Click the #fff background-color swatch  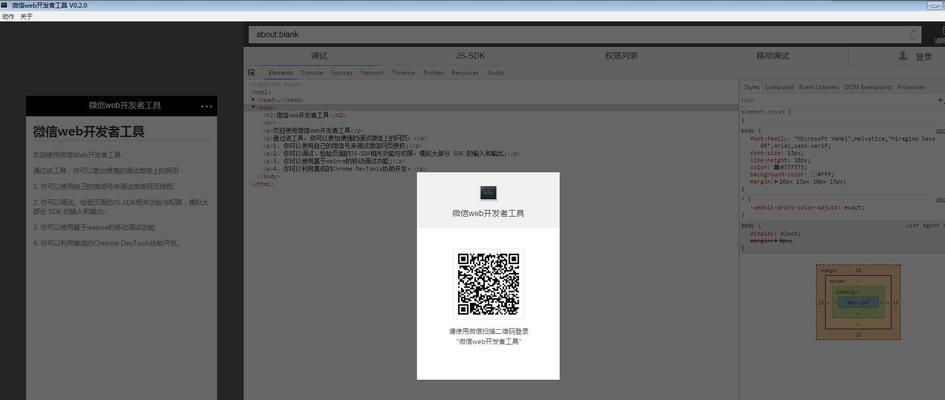814,174
